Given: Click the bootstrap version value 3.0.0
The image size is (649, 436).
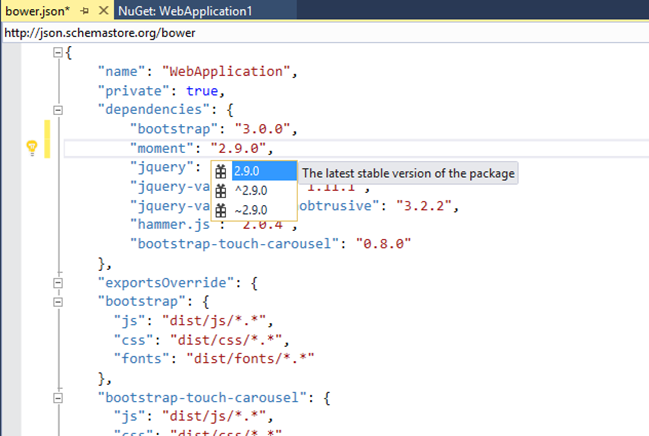Looking at the screenshot, I should coord(263,129).
